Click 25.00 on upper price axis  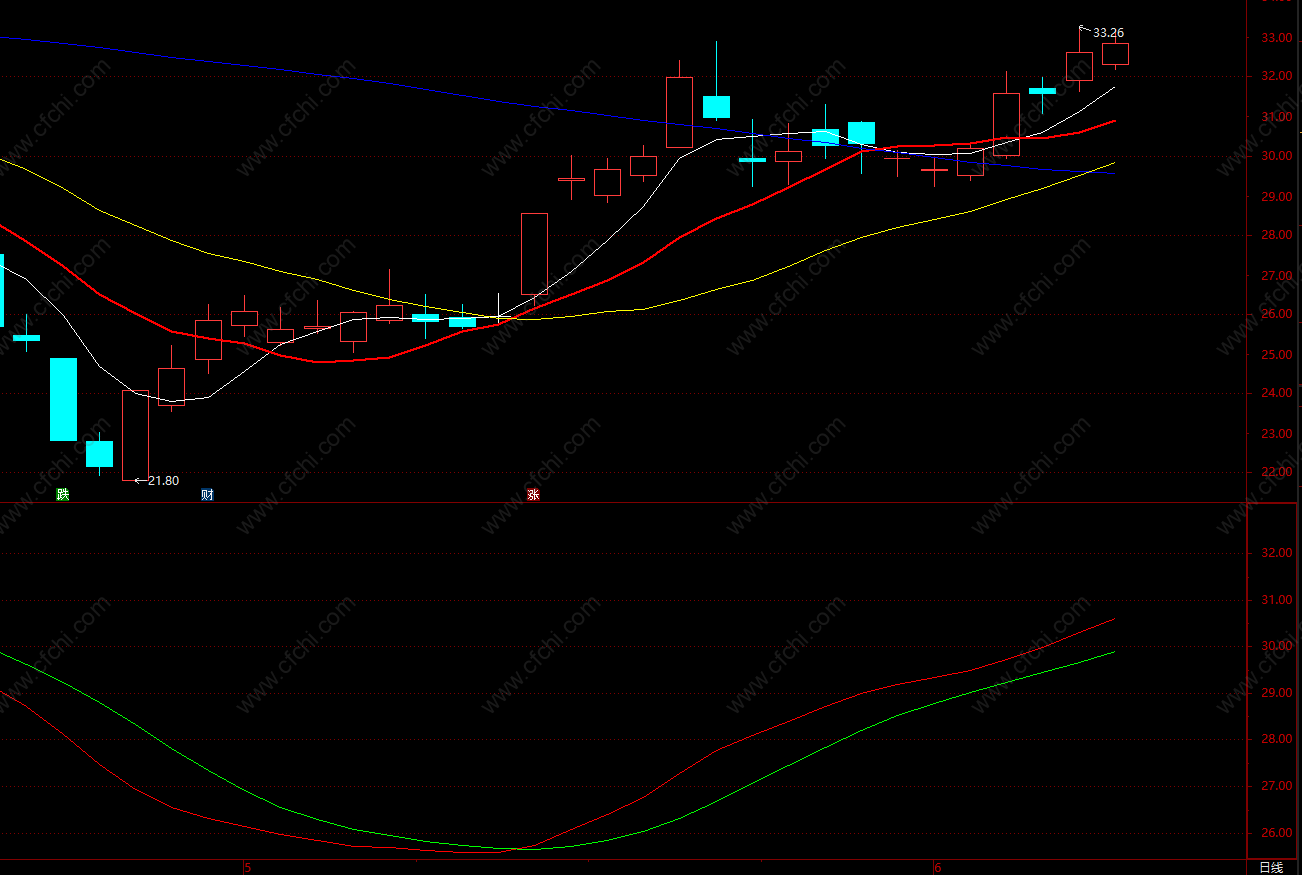click(1275, 355)
